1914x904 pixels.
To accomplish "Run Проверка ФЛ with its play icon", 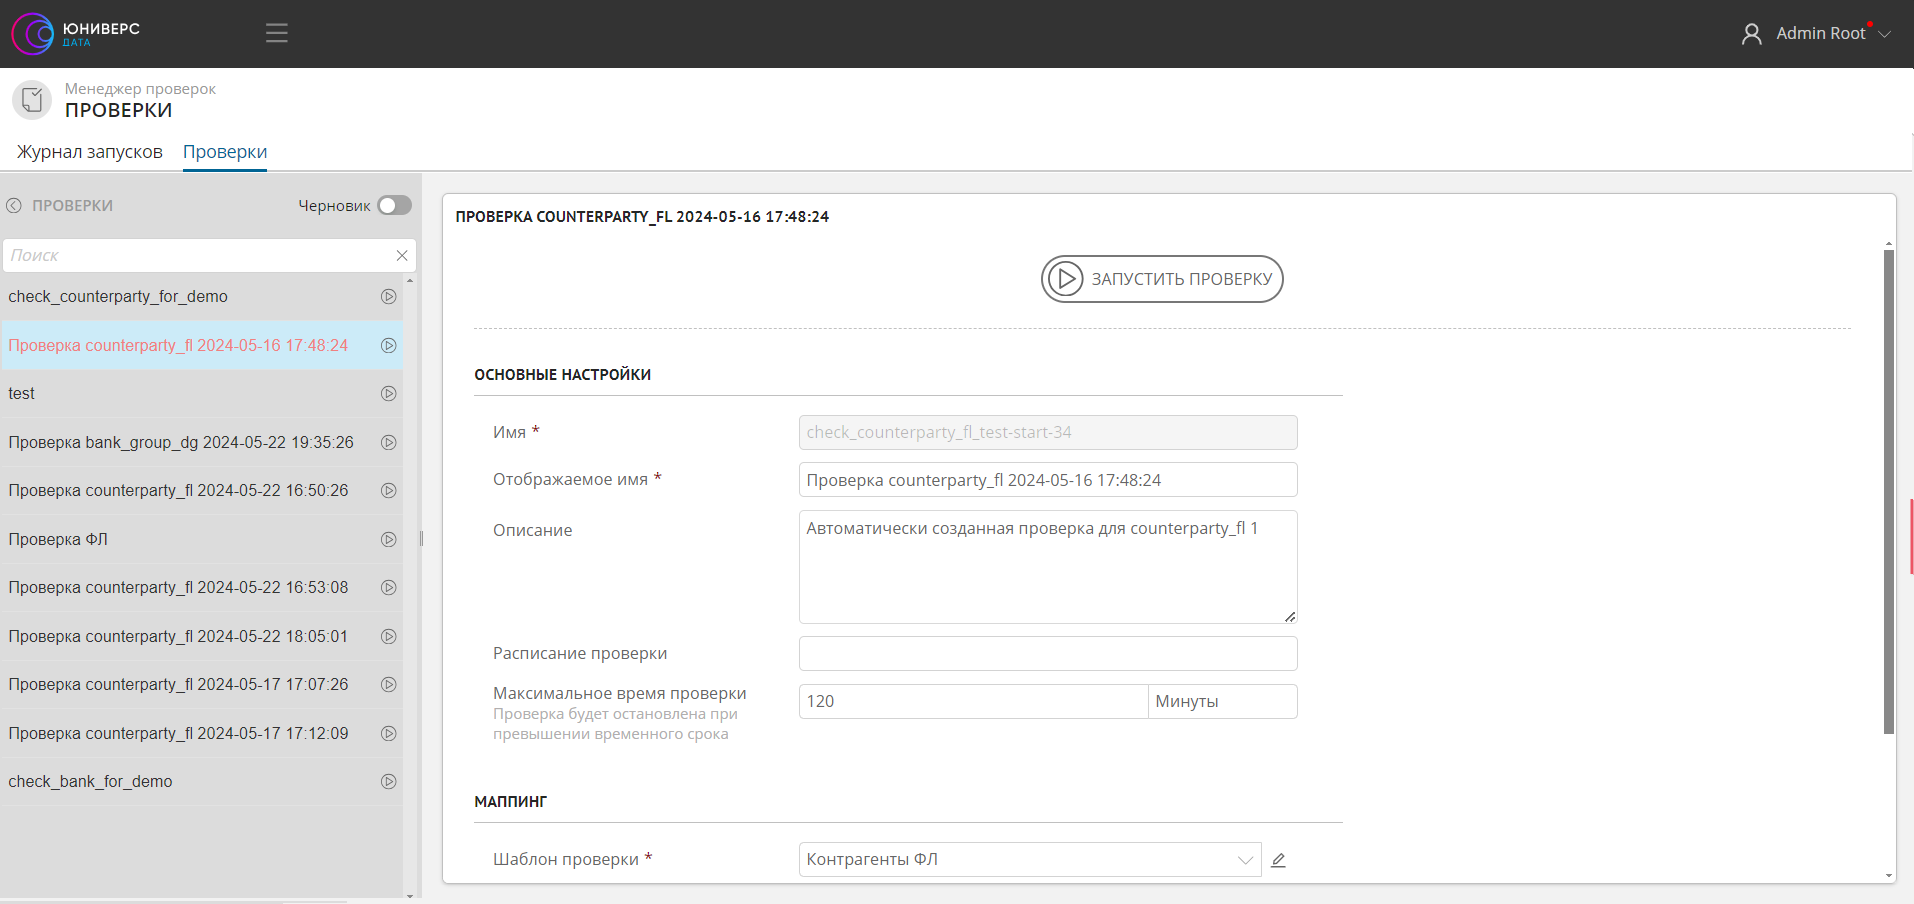I will 389,540.
